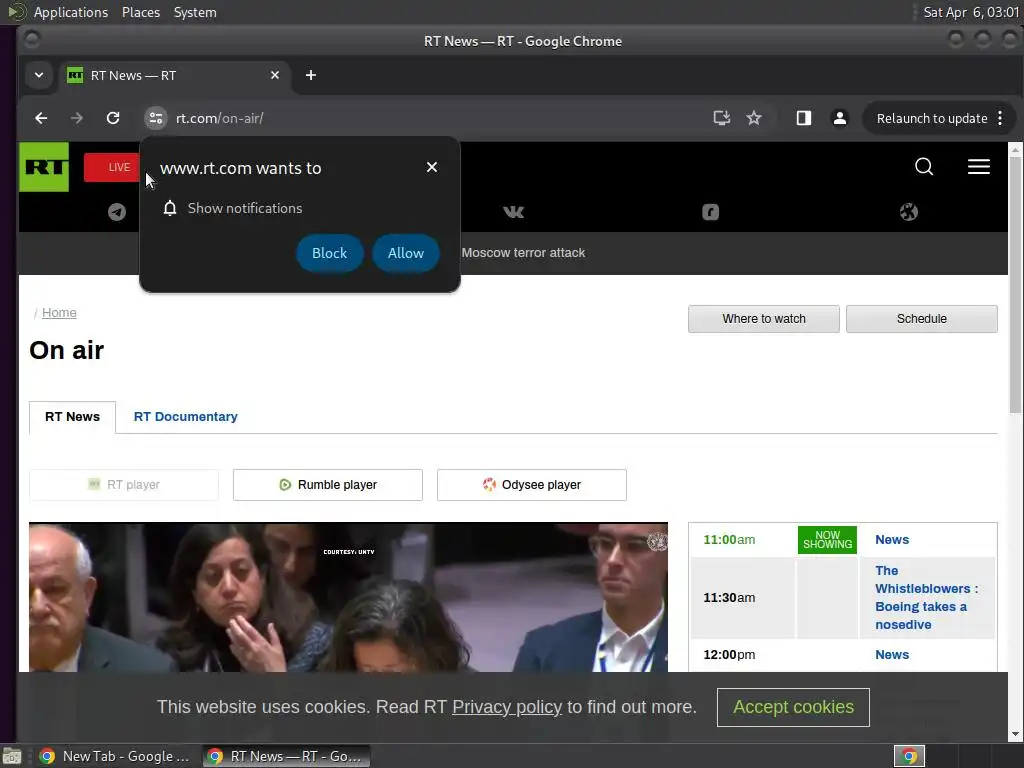Click Relaunch to update
This screenshot has width=1024, height=768.
coord(931,118)
